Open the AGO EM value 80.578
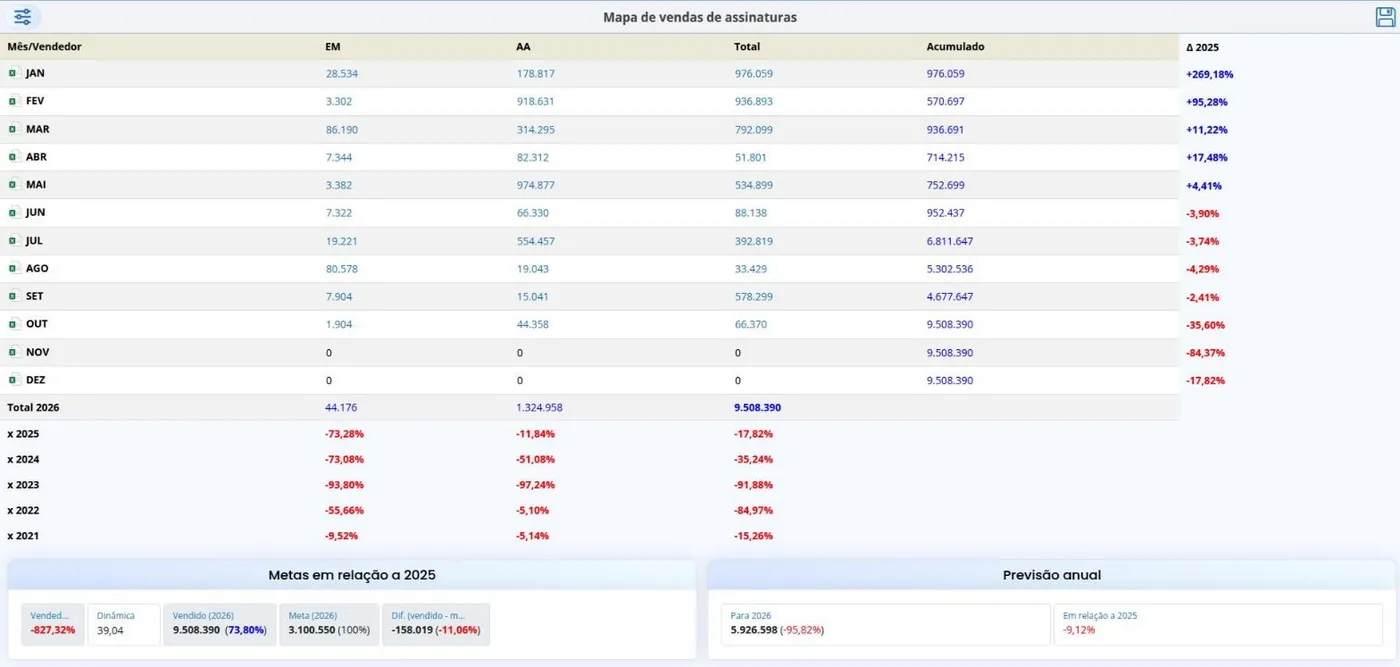 (341, 269)
